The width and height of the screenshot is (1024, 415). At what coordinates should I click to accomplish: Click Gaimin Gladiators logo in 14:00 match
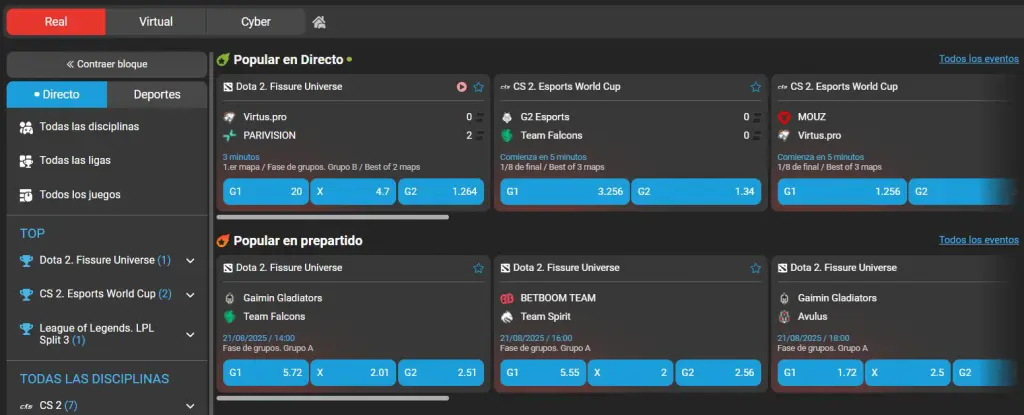pos(229,298)
